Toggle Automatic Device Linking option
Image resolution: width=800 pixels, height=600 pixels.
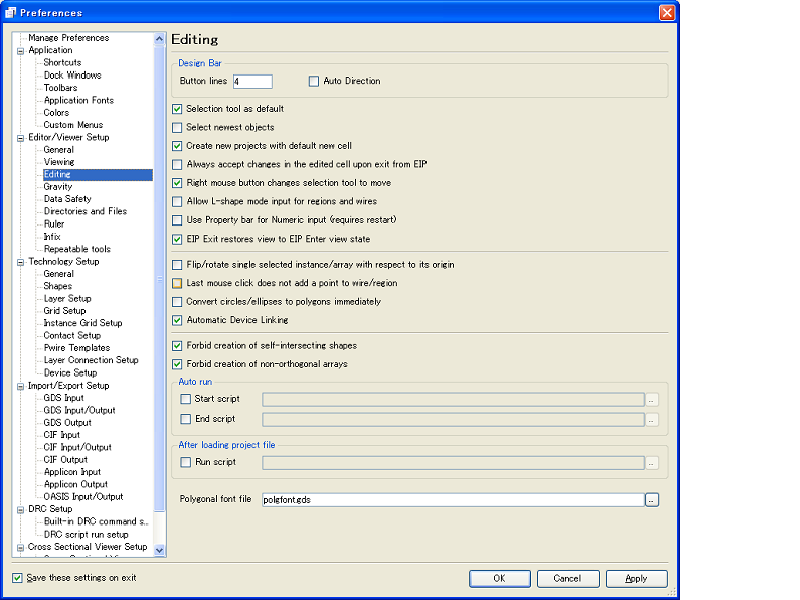[x=178, y=321]
